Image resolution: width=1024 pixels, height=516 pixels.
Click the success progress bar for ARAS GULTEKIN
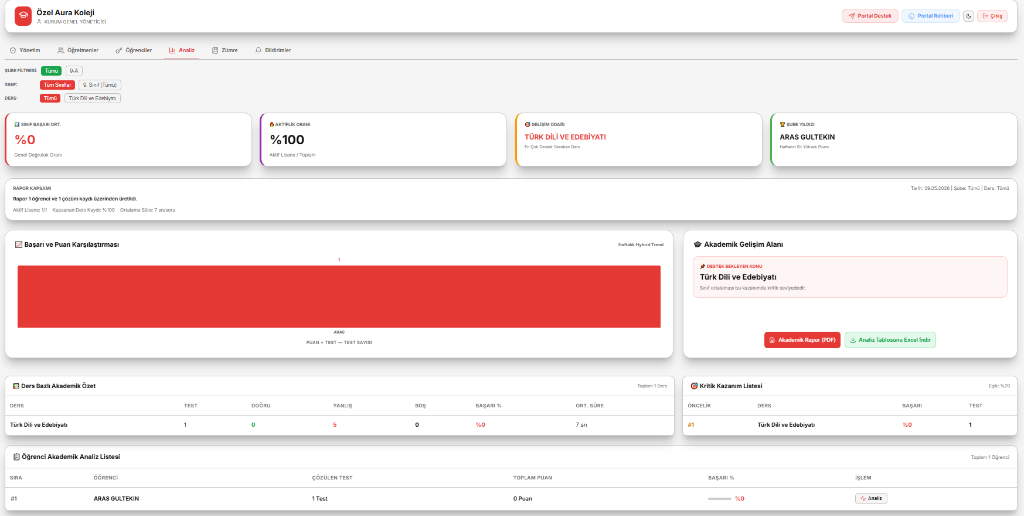719,498
